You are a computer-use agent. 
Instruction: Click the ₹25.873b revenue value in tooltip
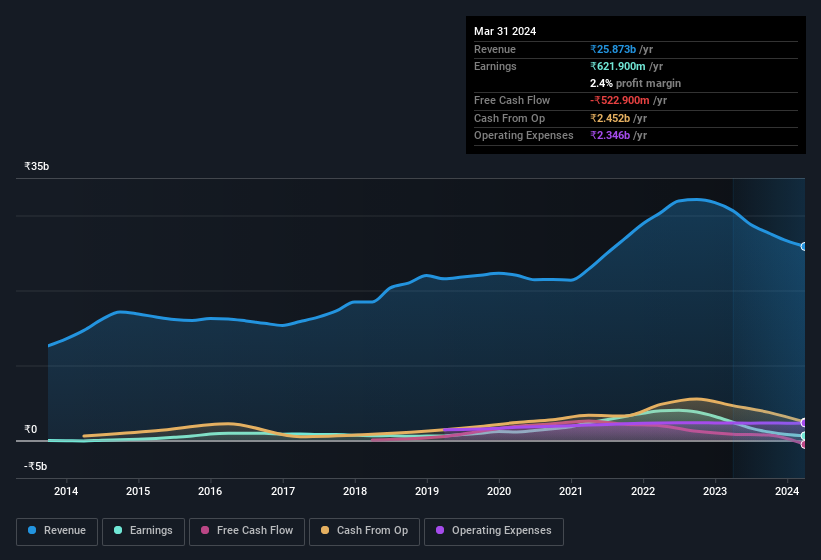(613, 49)
